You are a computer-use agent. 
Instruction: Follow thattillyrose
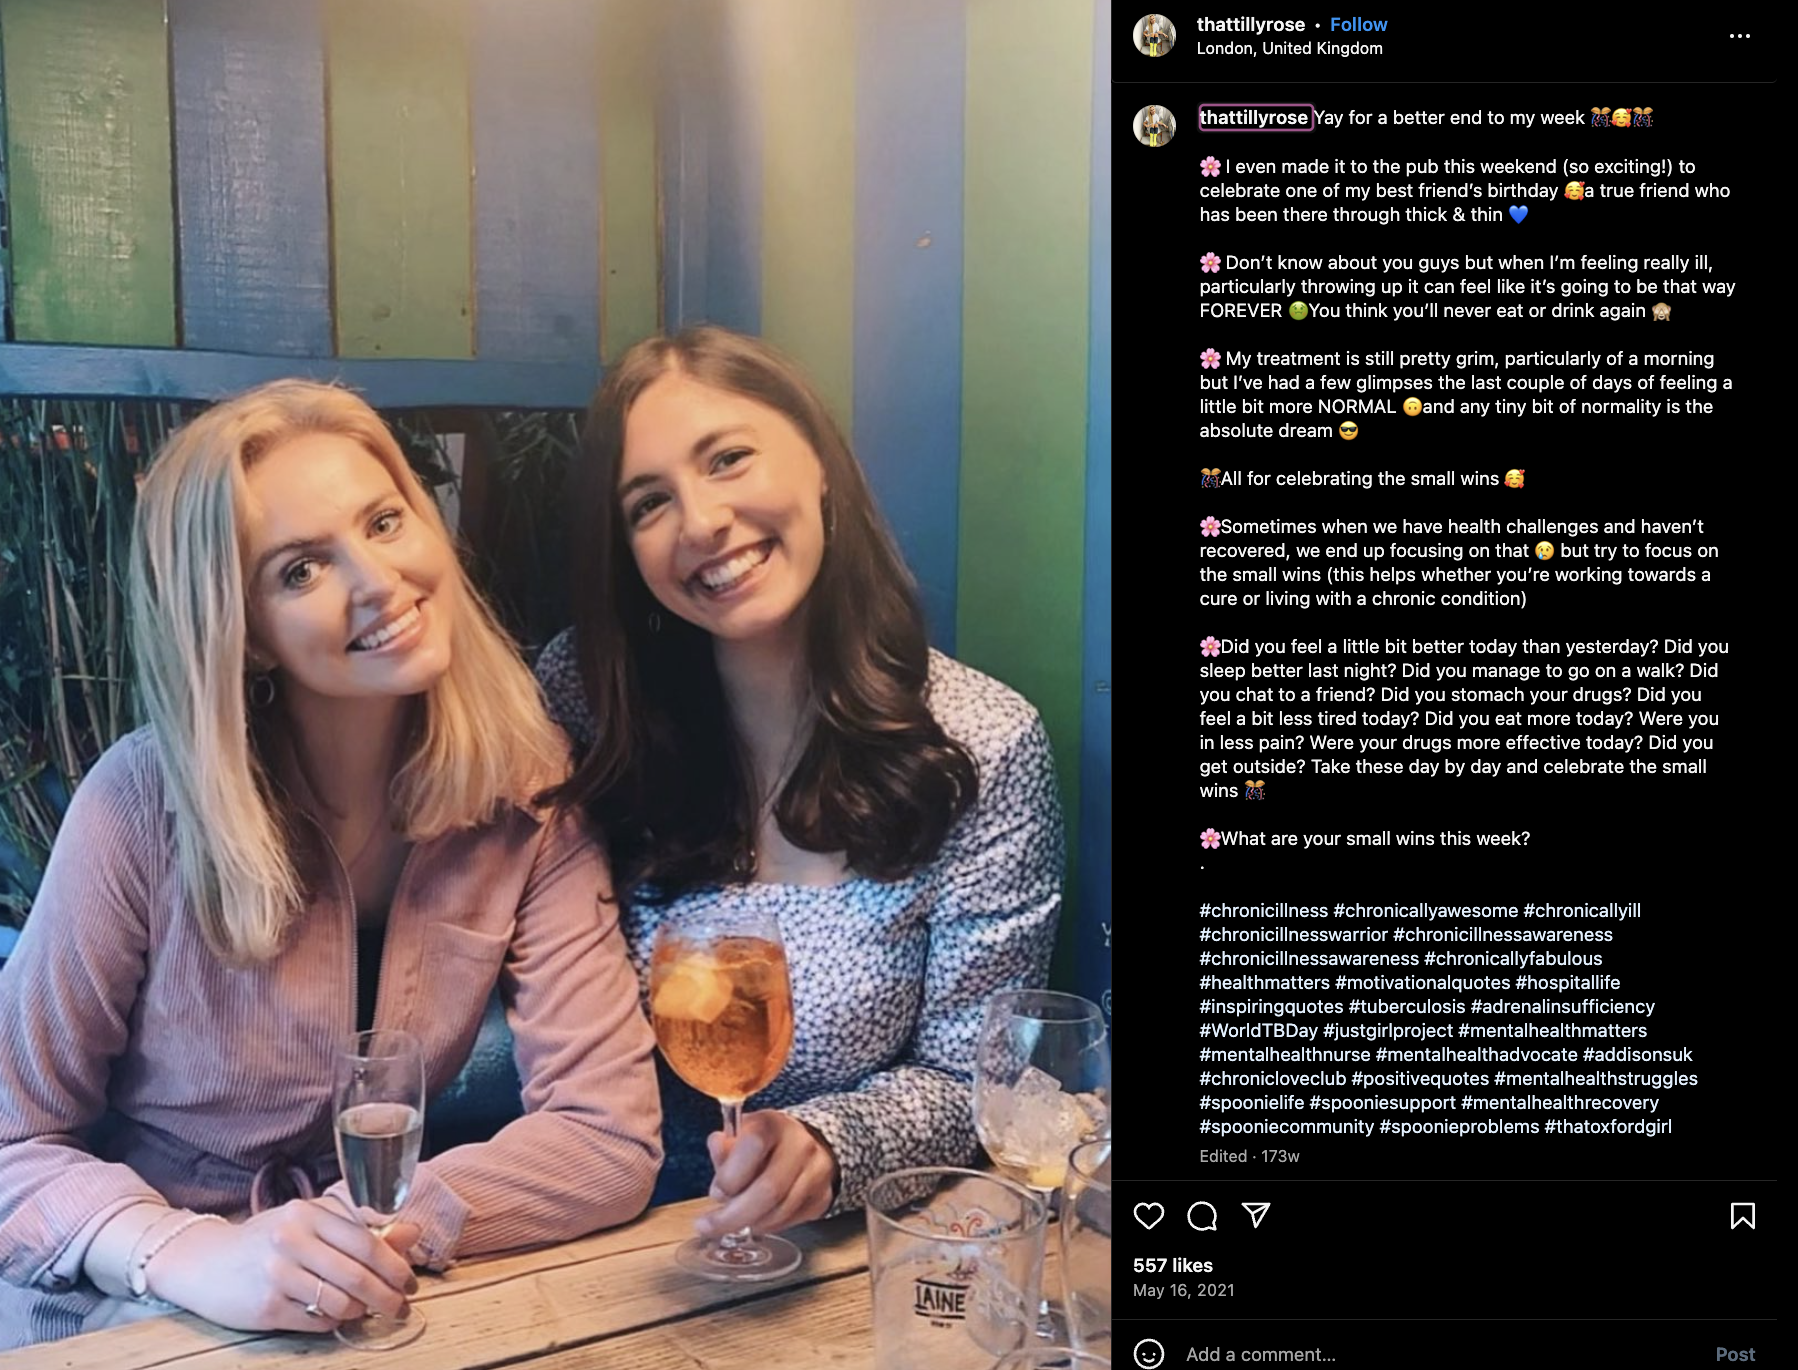pyautogui.click(x=1358, y=24)
